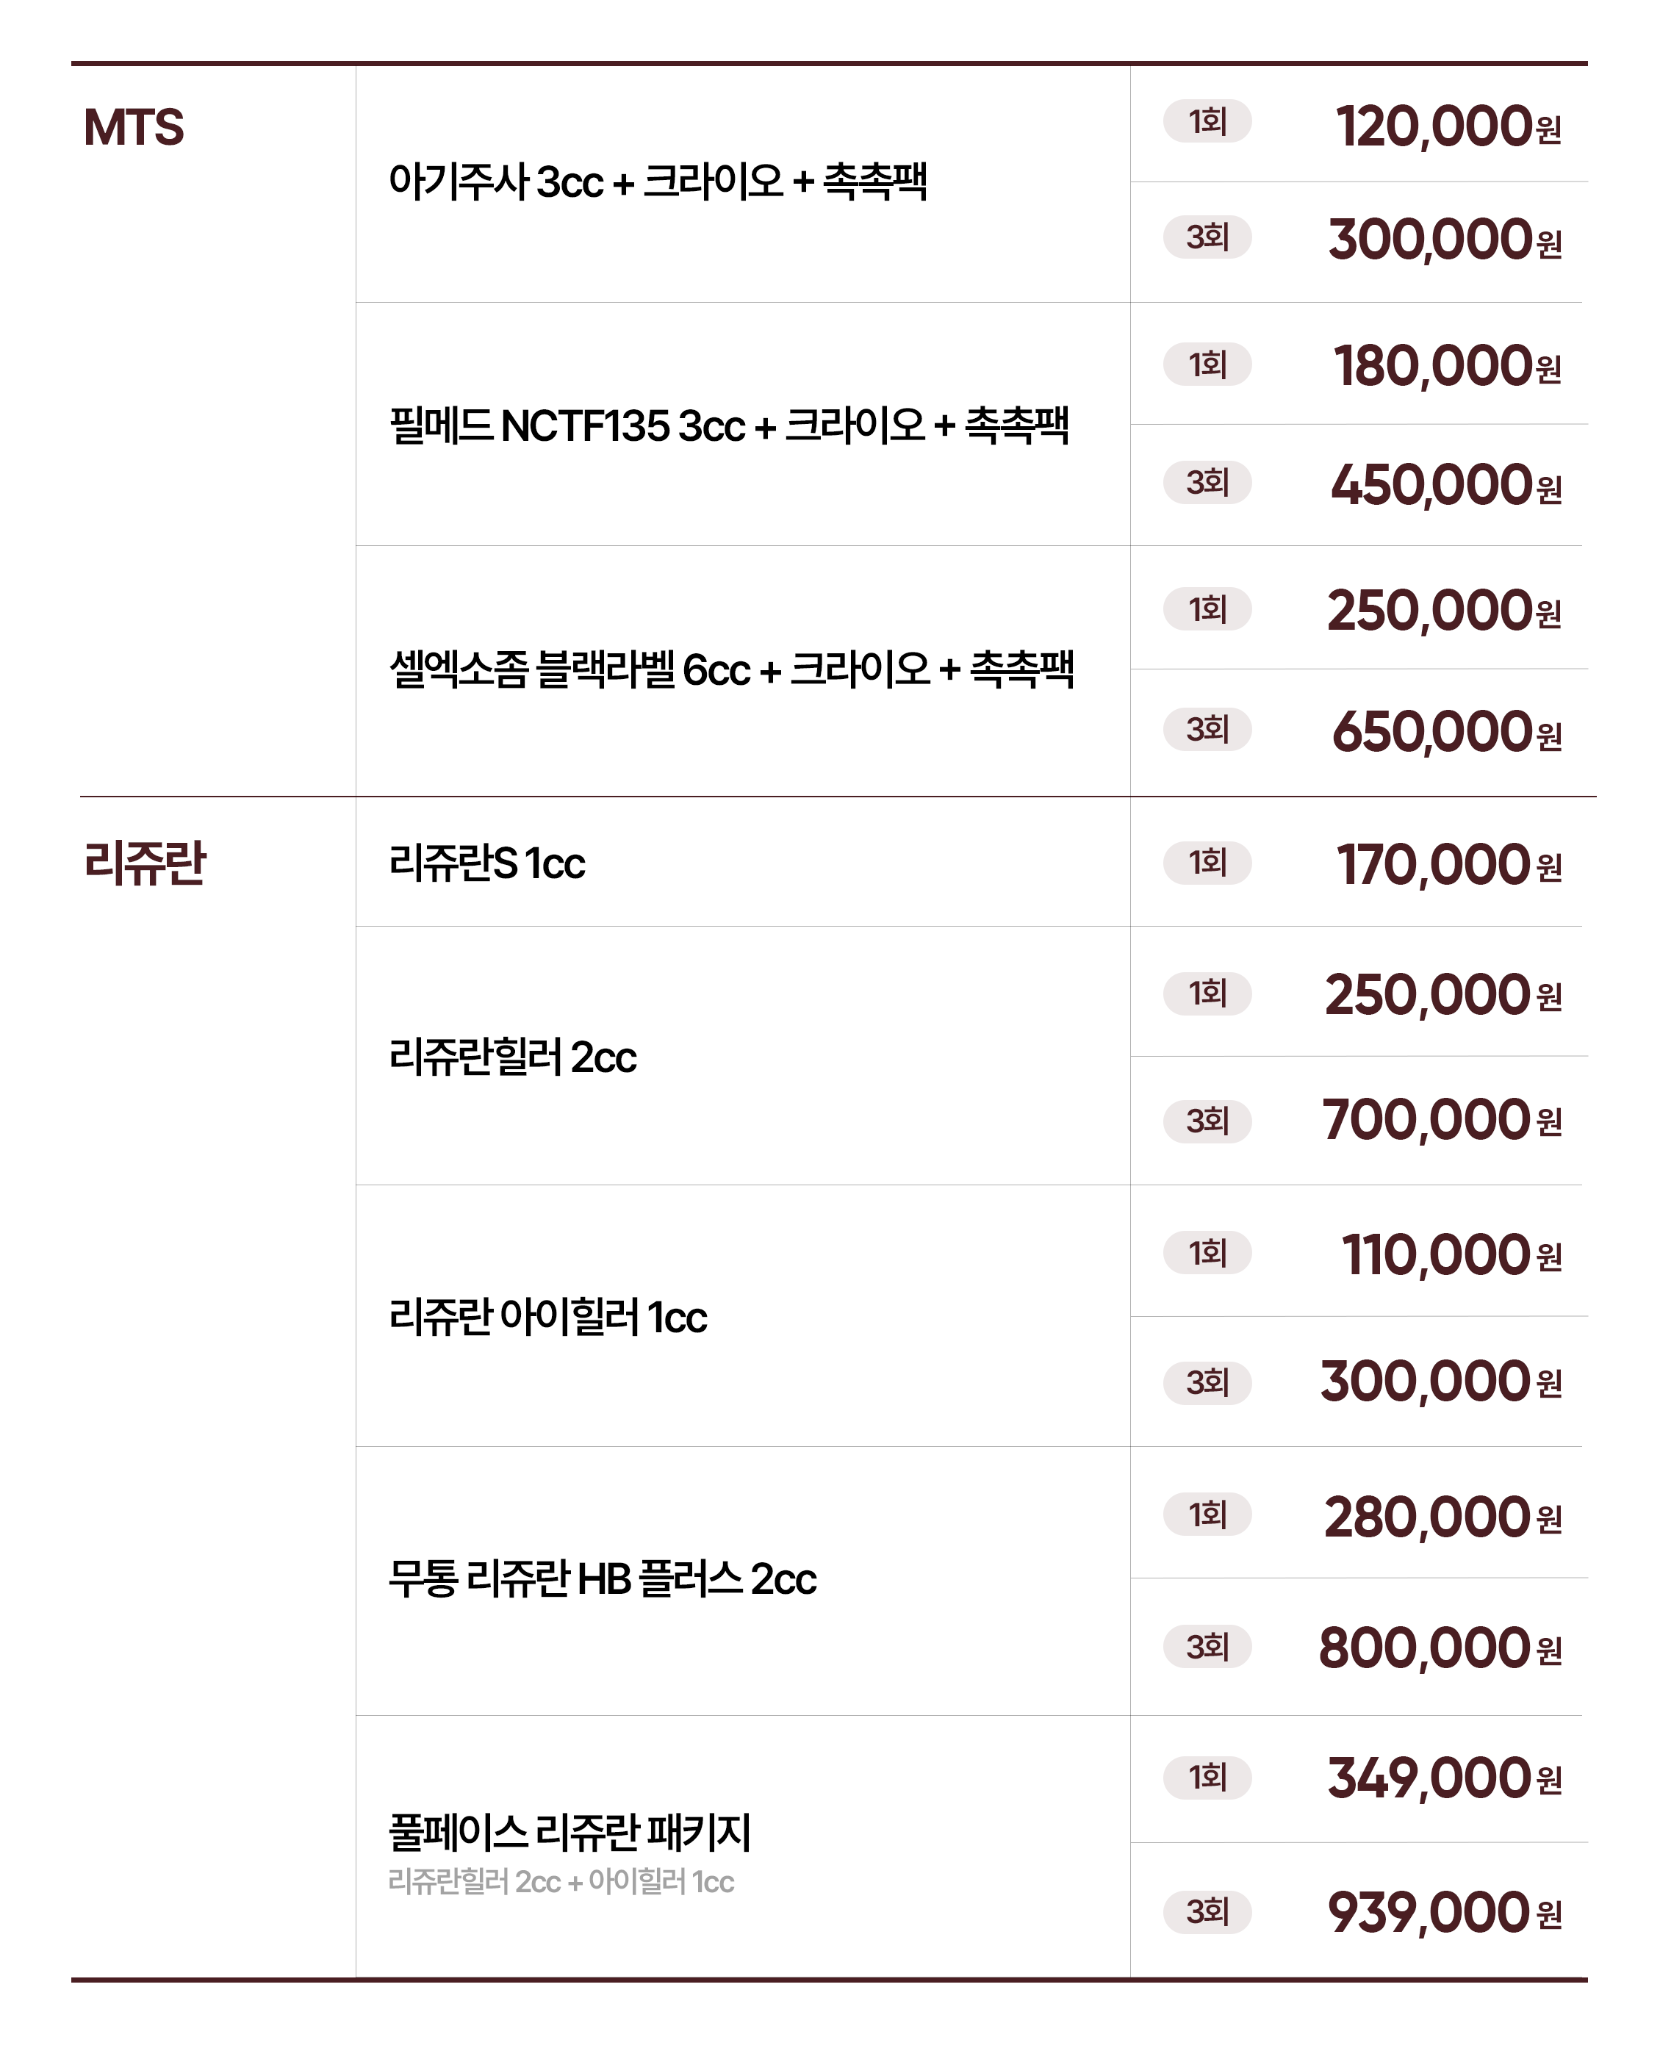
Task: Click the 170,000원 price for 리쥬란S
Action: pos(1448,864)
